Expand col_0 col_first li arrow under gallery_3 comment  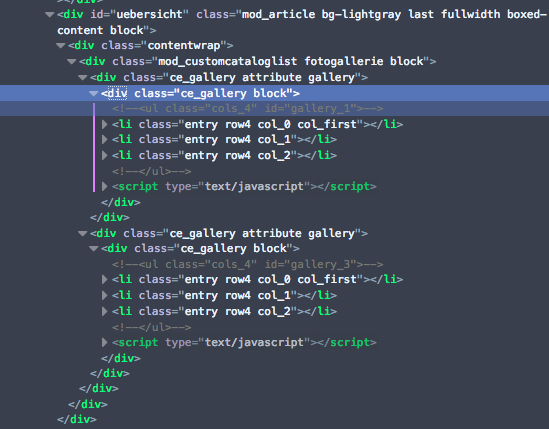click(x=104, y=279)
